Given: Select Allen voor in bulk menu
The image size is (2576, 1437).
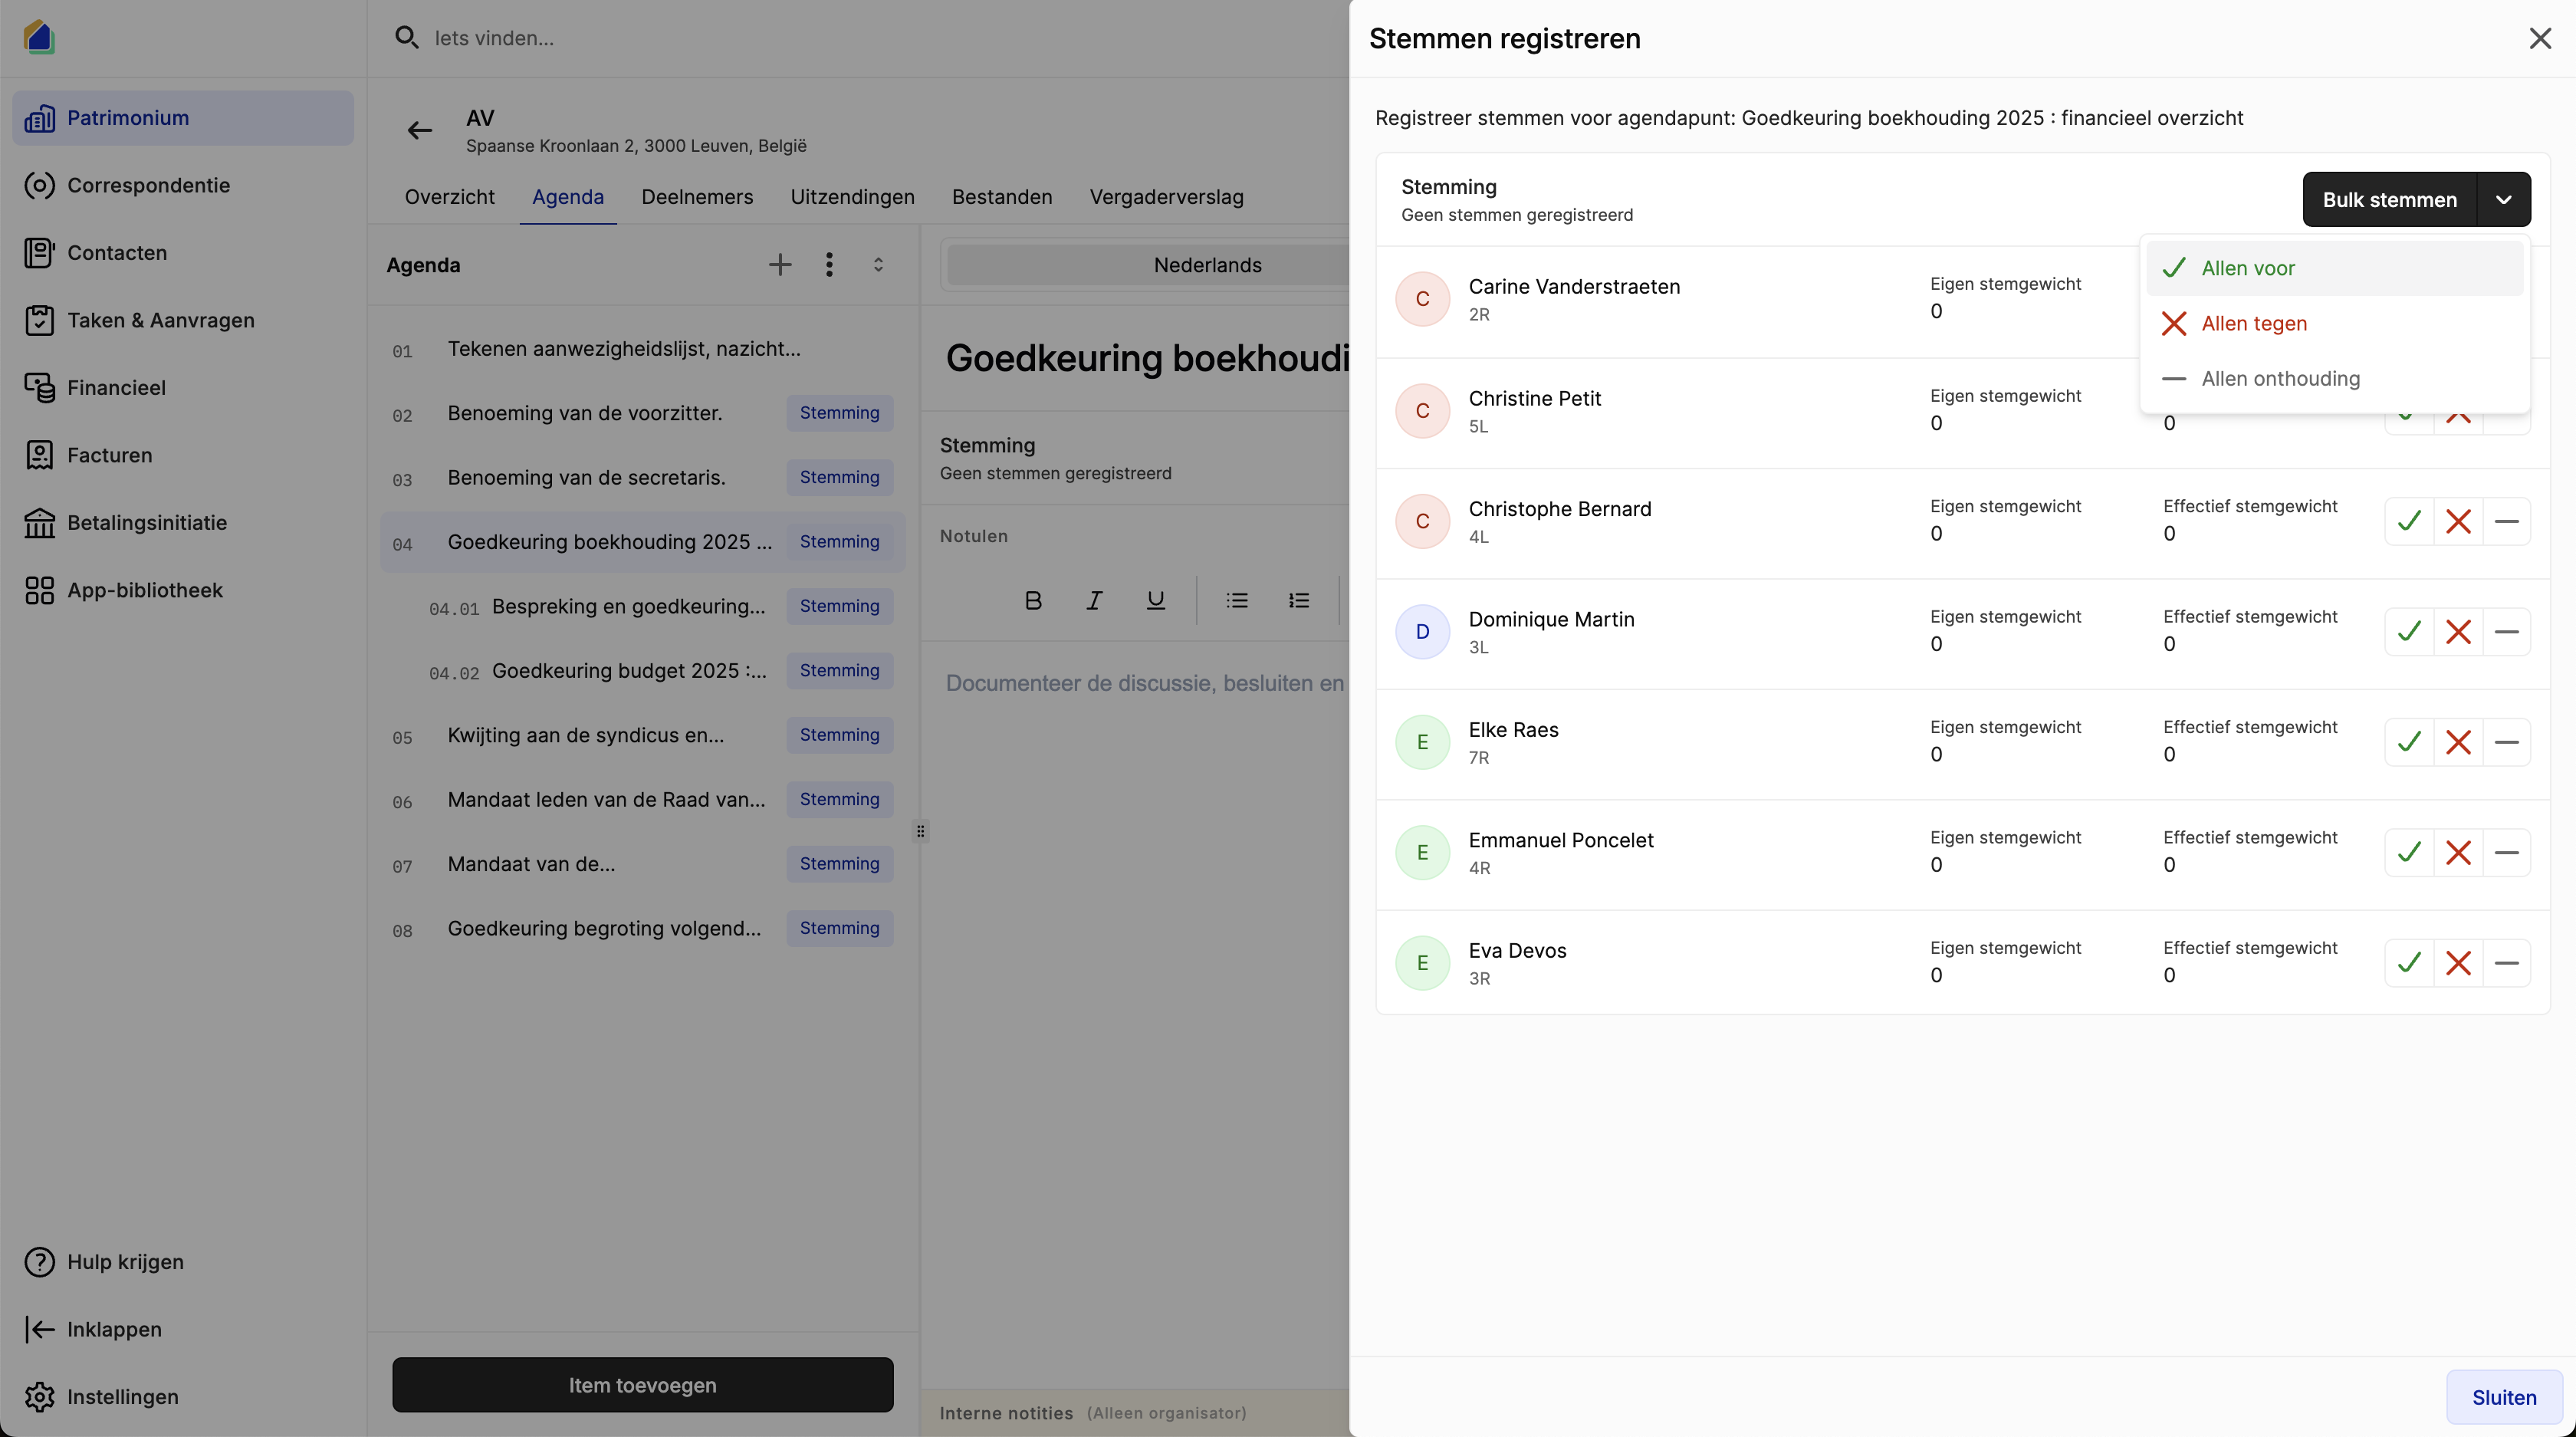Looking at the screenshot, I should (x=2334, y=268).
